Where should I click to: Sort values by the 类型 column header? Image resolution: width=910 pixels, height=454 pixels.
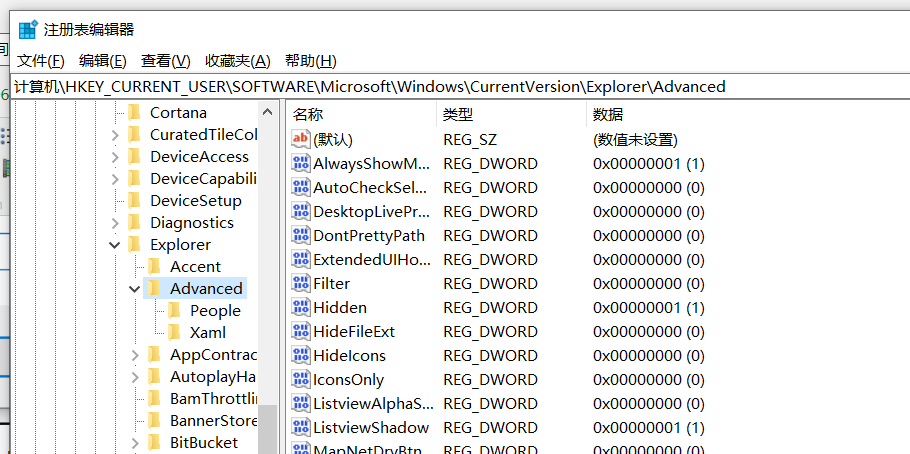point(511,114)
